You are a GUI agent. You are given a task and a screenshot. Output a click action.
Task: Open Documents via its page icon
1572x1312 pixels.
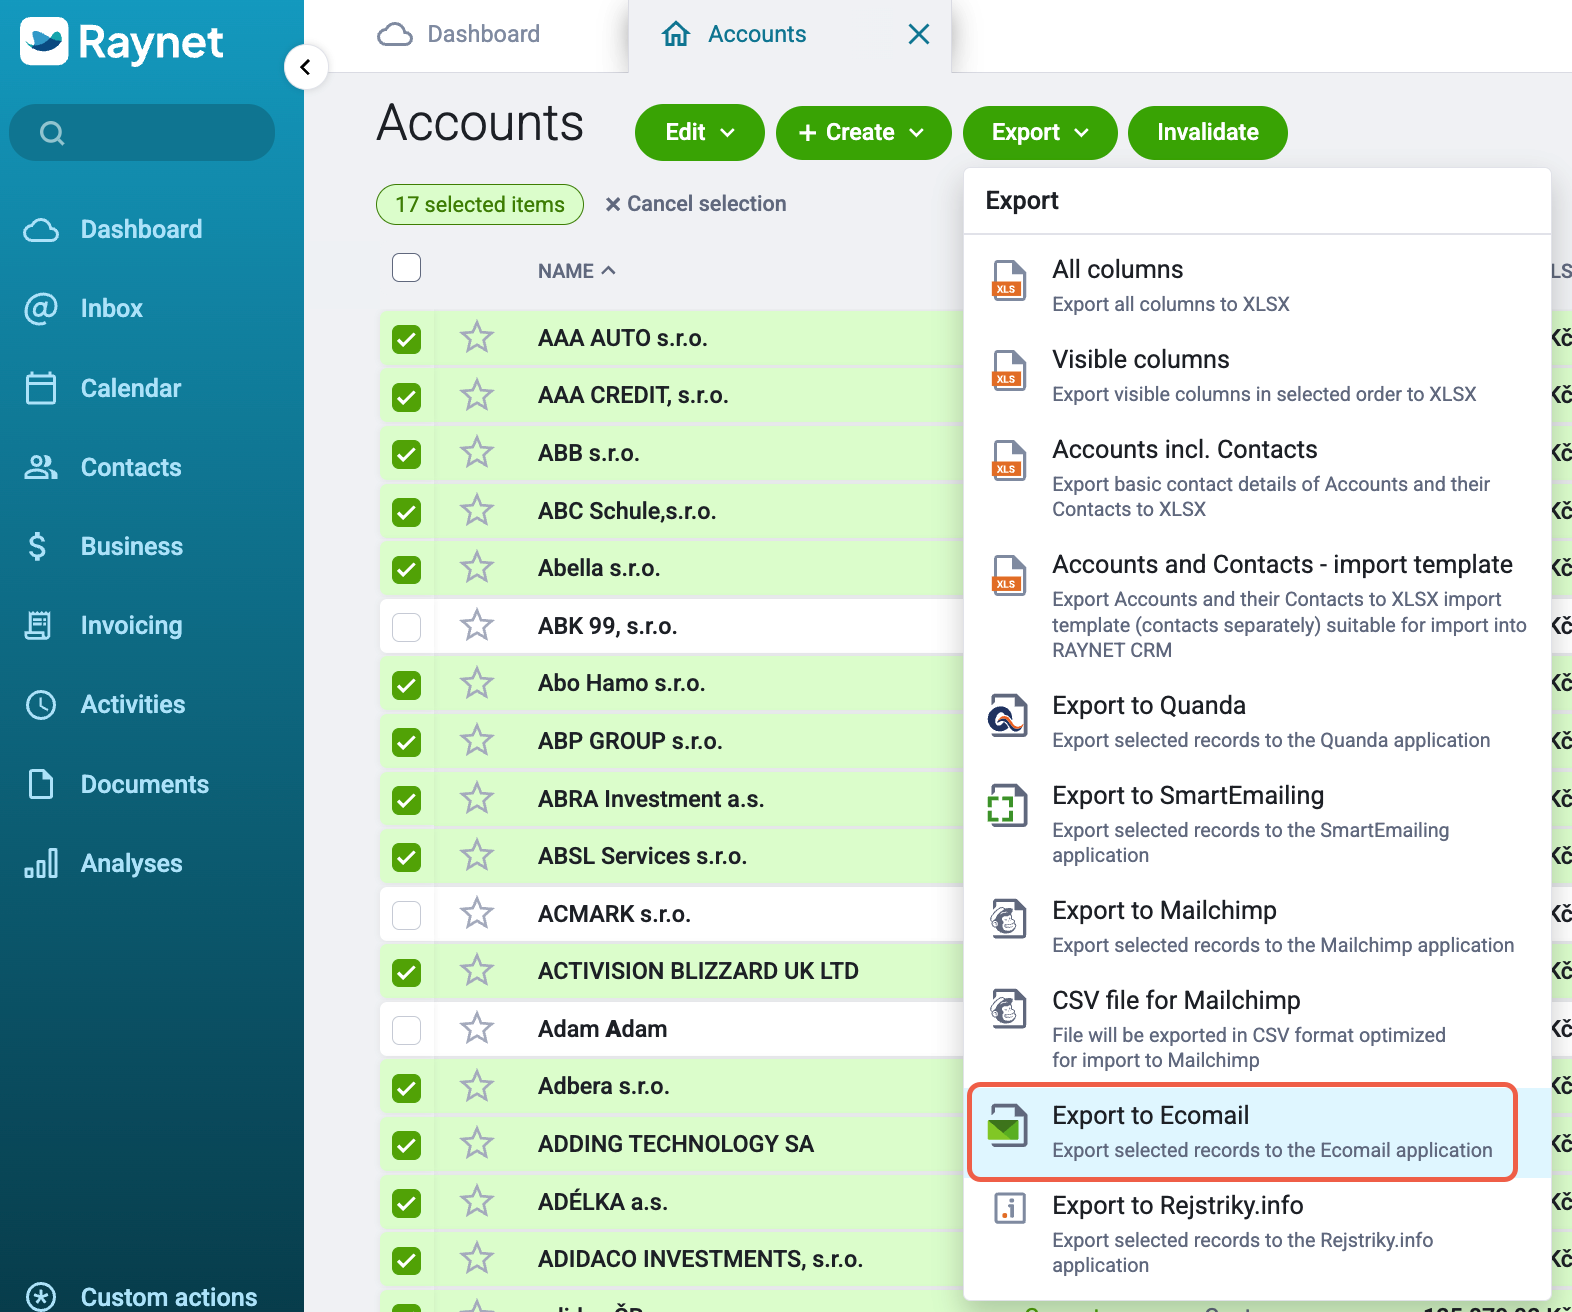[x=41, y=784]
